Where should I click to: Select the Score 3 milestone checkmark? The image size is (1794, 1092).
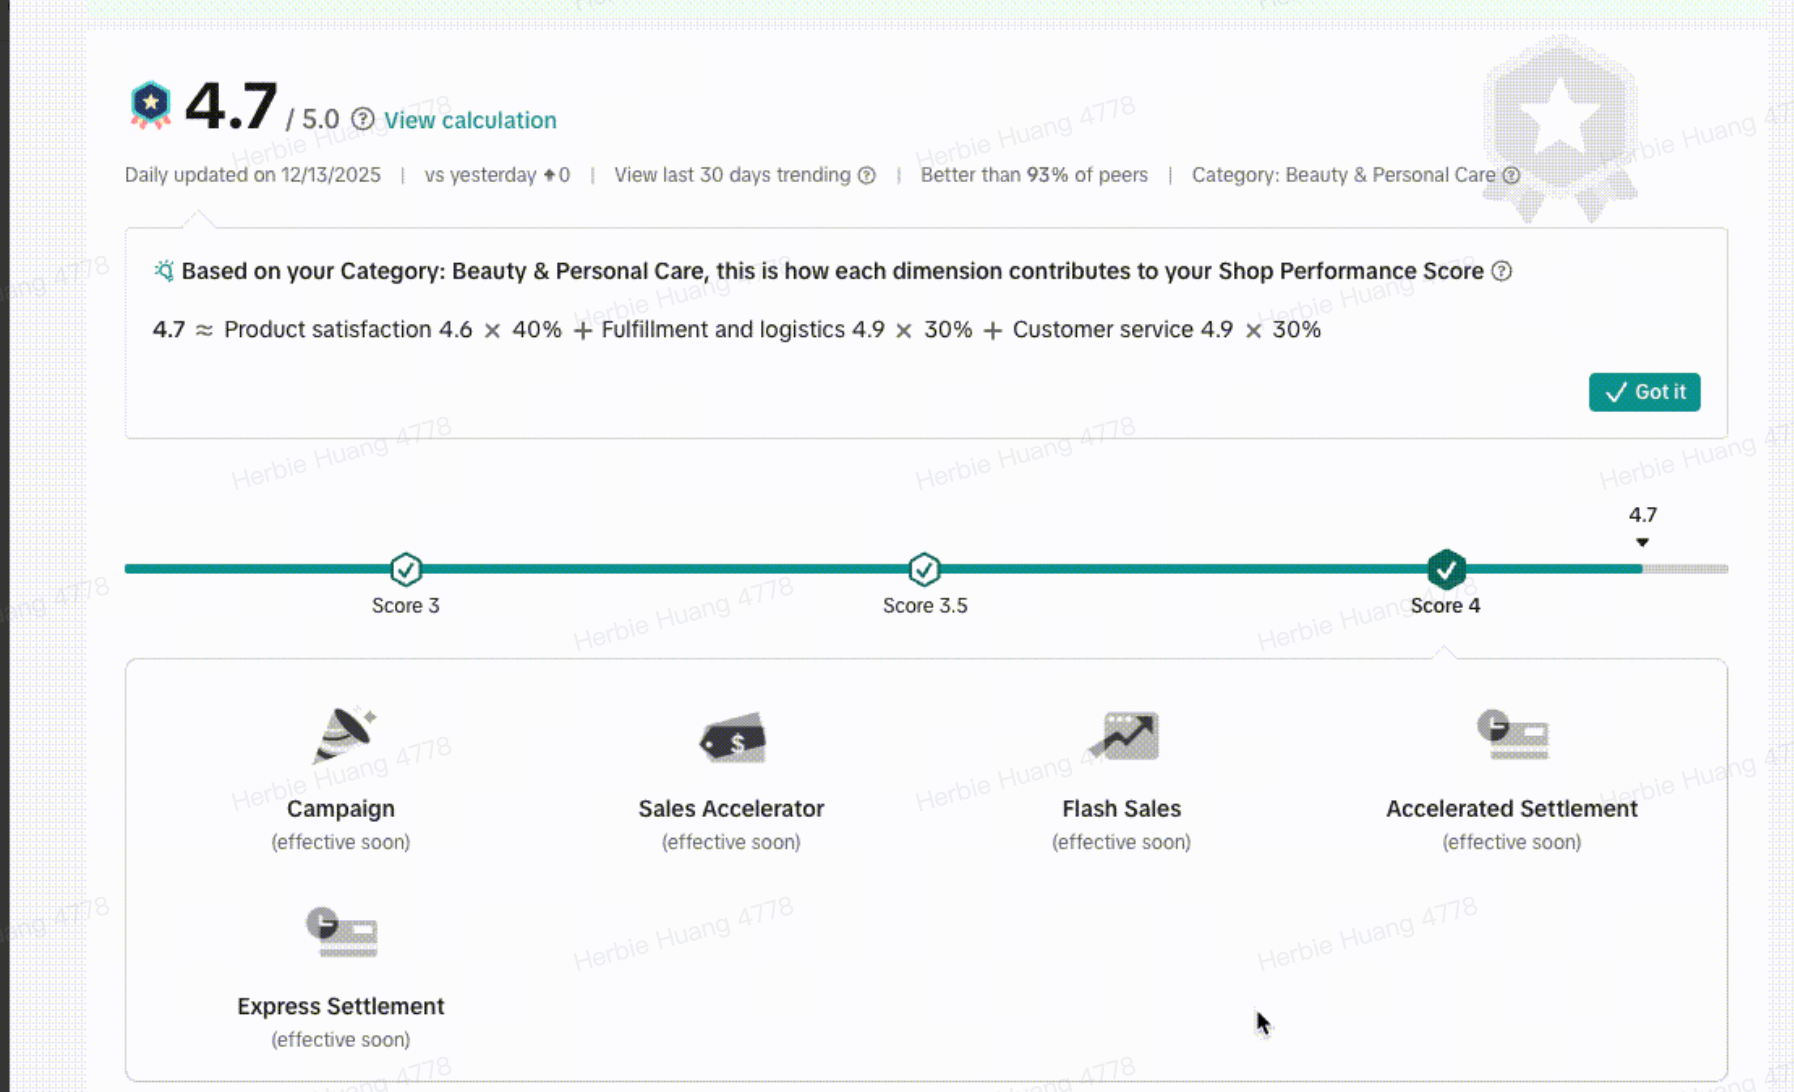[406, 569]
